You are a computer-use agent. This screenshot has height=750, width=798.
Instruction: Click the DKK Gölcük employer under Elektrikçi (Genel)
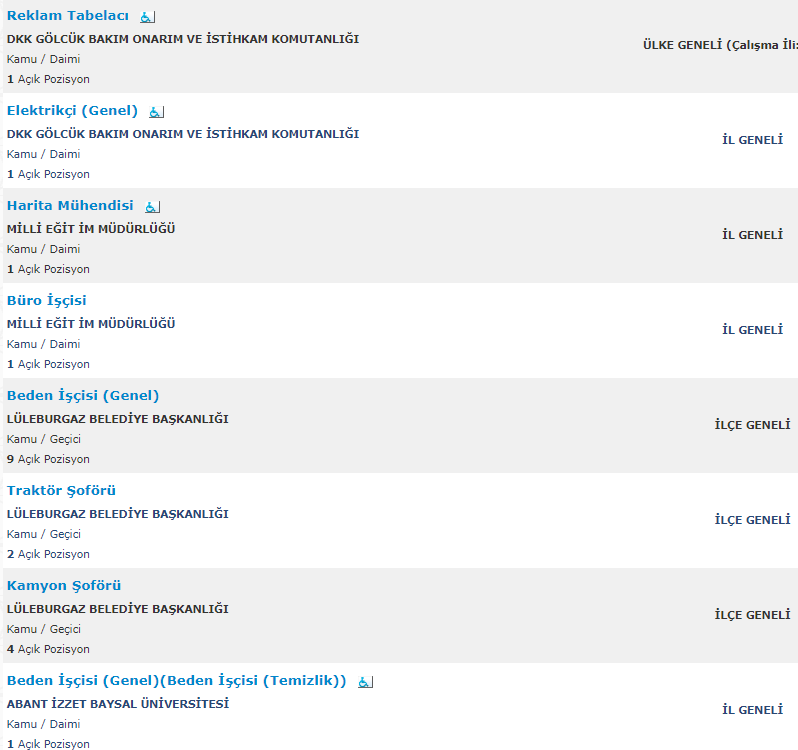tap(183, 134)
